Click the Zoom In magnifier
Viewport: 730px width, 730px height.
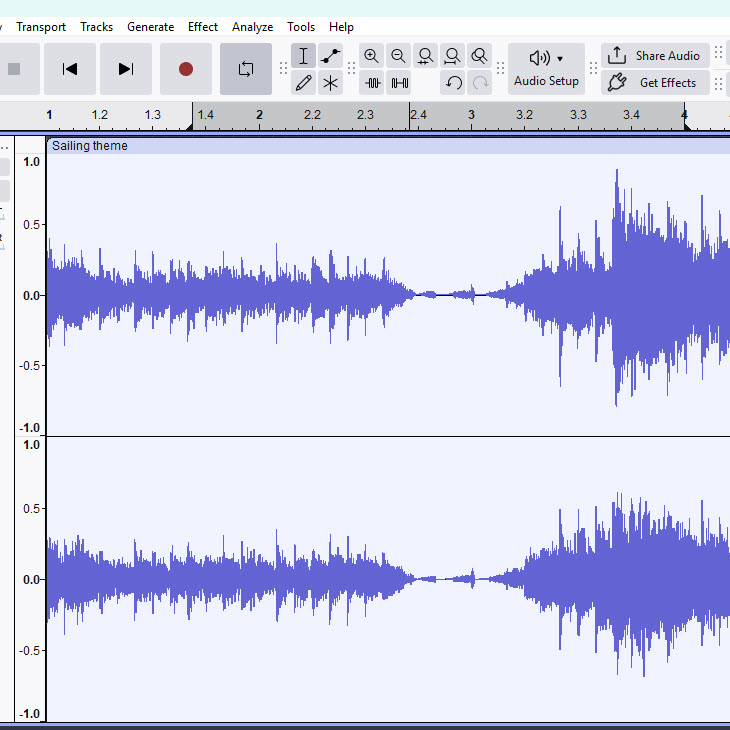tap(372, 56)
